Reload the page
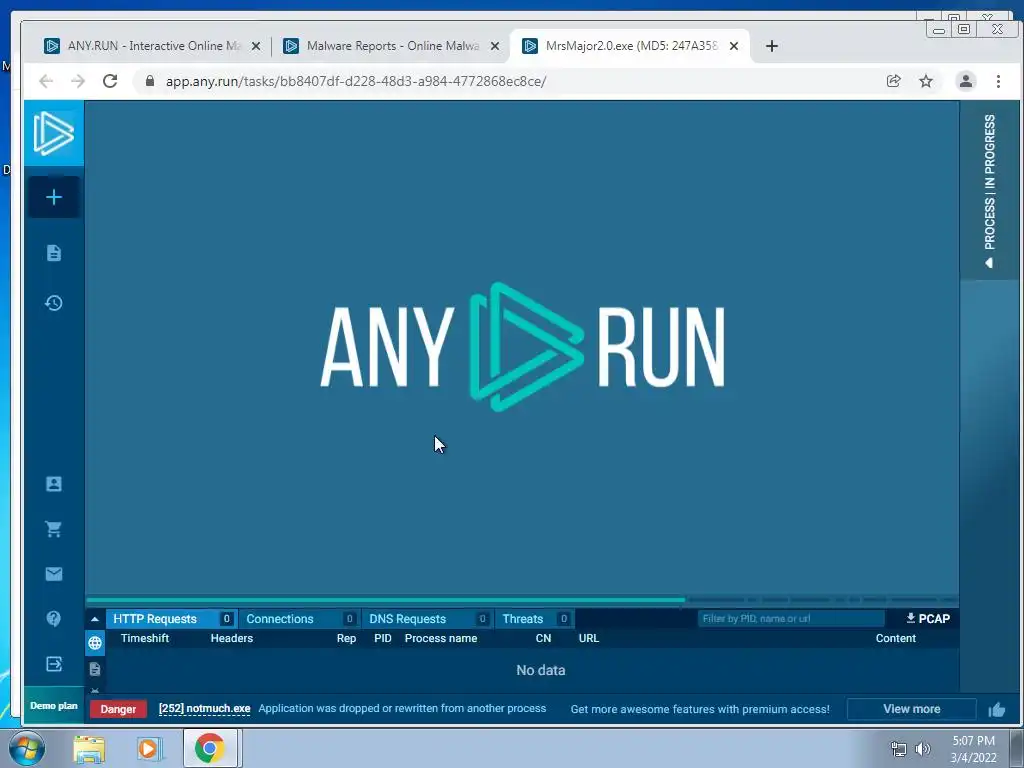This screenshot has height=768, width=1024. coord(110,81)
